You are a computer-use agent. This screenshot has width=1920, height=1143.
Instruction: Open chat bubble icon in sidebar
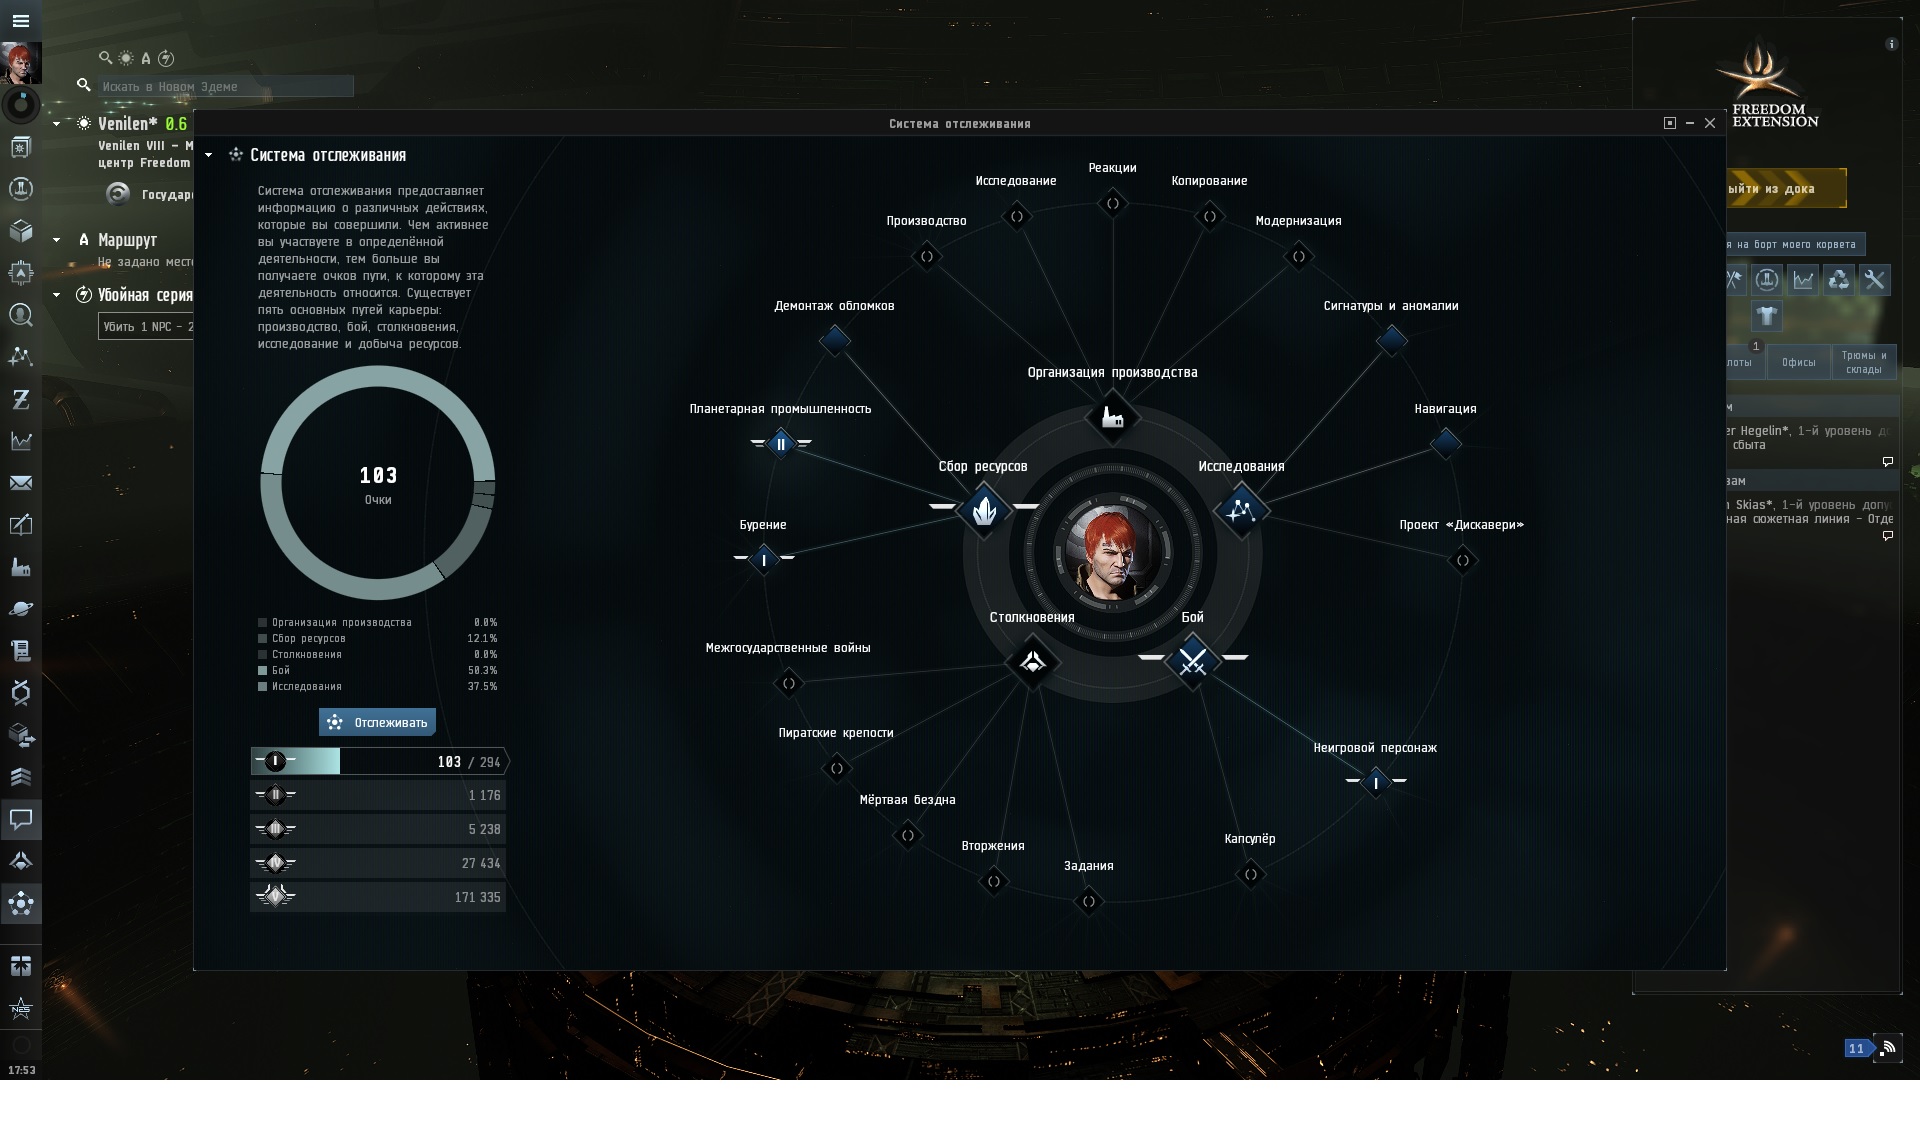21,819
